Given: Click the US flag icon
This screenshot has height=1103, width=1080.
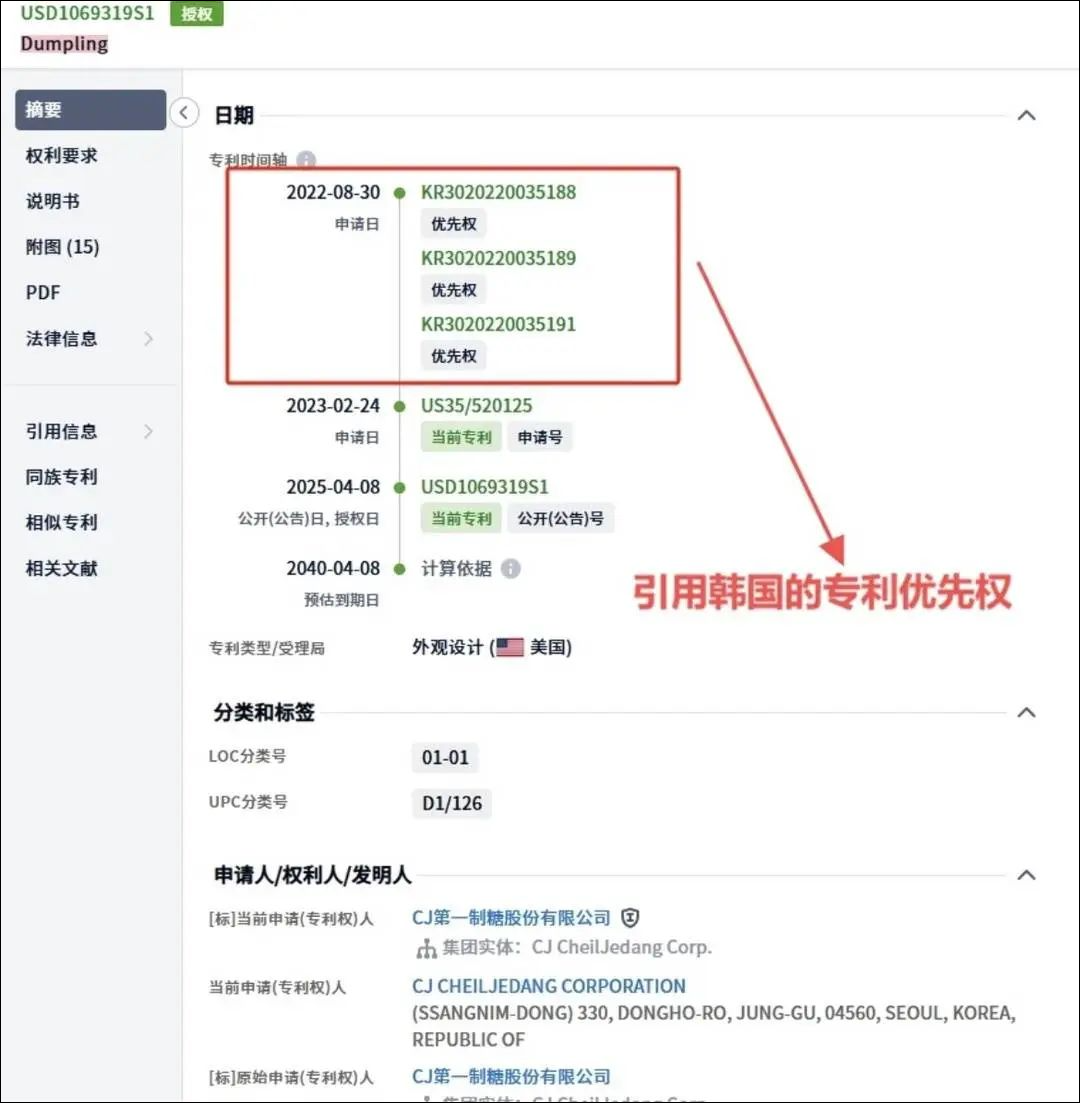Looking at the screenshot, I should [x=509, y=647].
